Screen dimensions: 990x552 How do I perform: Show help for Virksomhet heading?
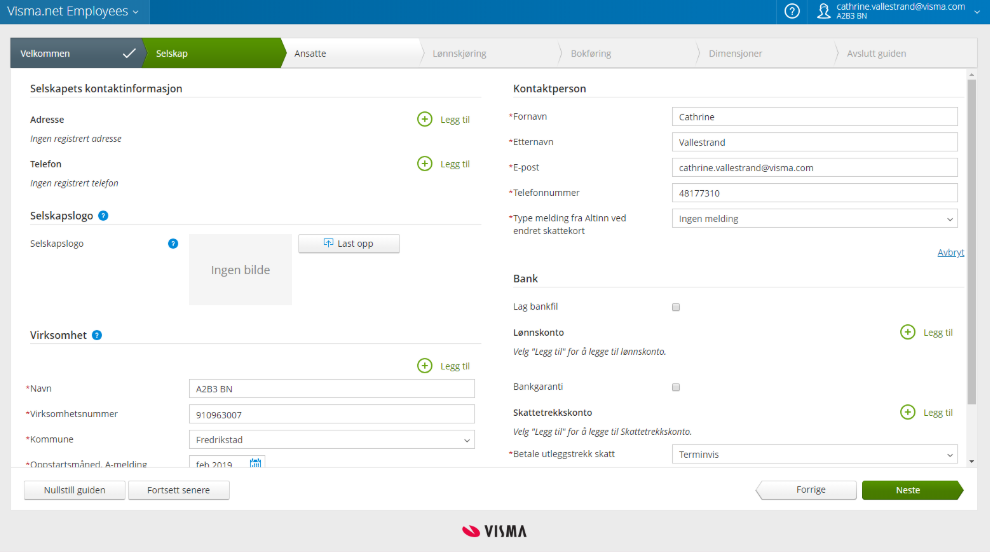(97, 335)
